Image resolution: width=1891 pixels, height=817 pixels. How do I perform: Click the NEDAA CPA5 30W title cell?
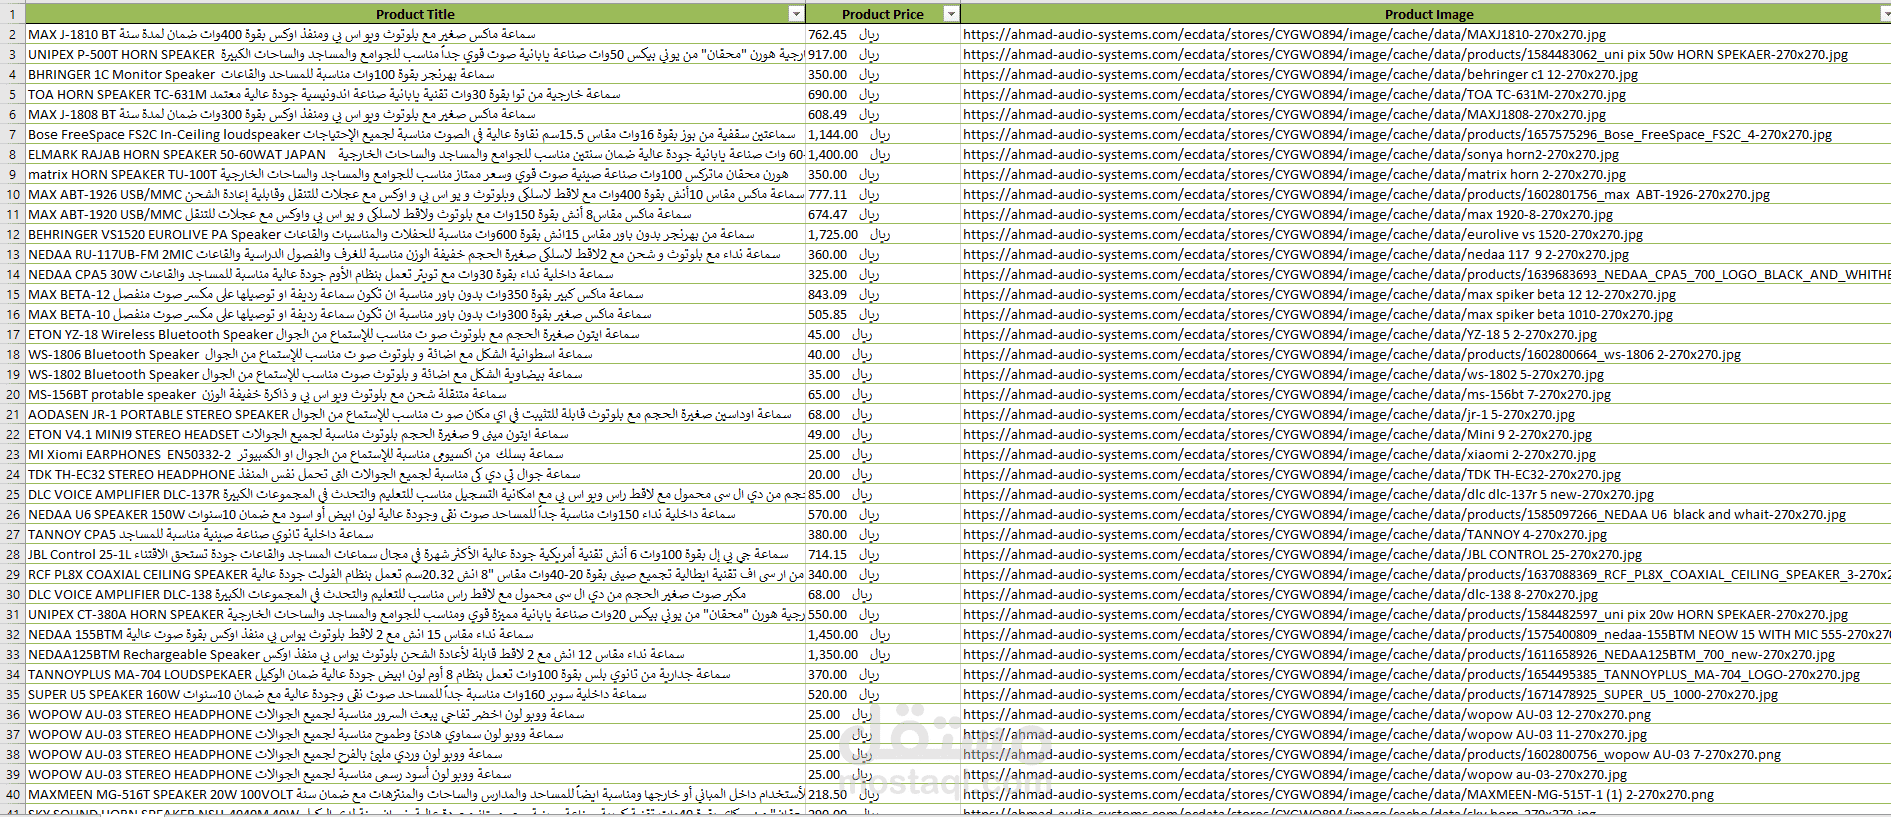pyautogui.click(x=415, y=274)
